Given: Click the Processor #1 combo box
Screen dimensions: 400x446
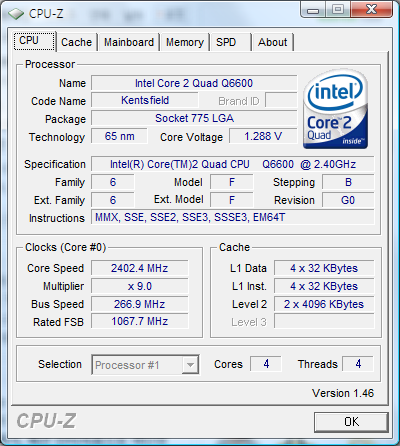Looking at the screenshot, I should [x=145, y=365].
